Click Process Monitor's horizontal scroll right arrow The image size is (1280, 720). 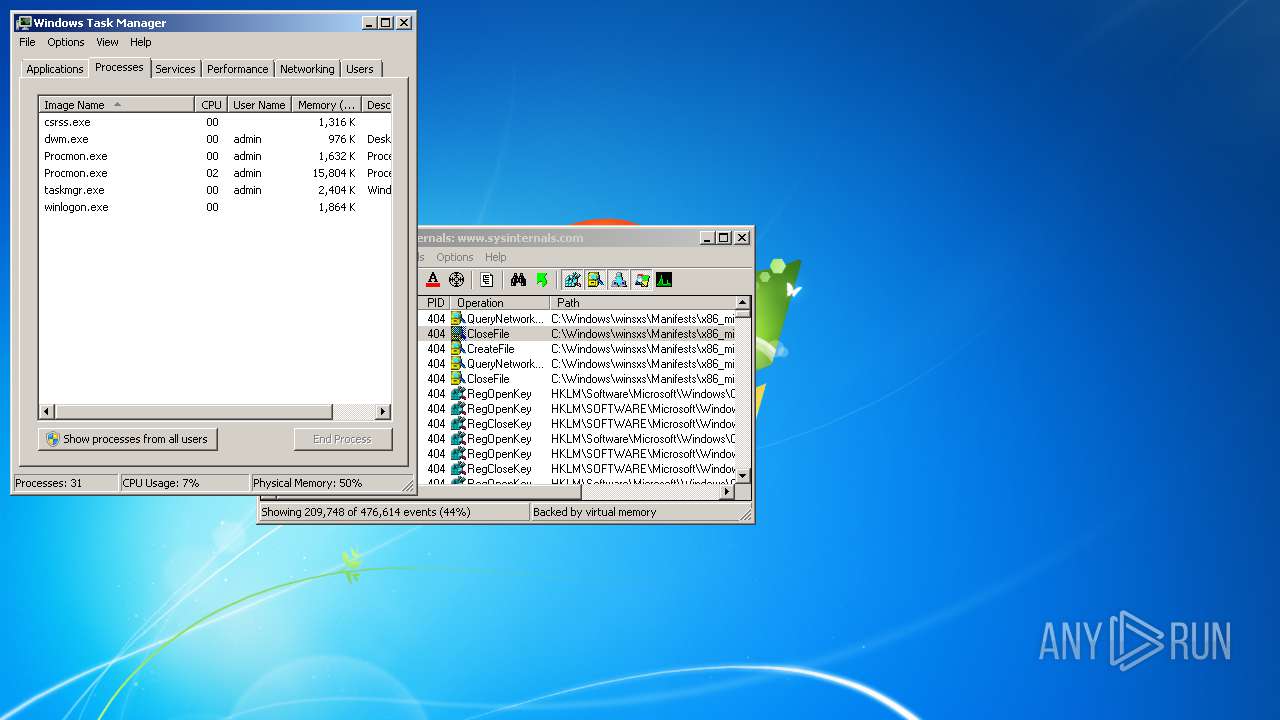coord(727,492)
